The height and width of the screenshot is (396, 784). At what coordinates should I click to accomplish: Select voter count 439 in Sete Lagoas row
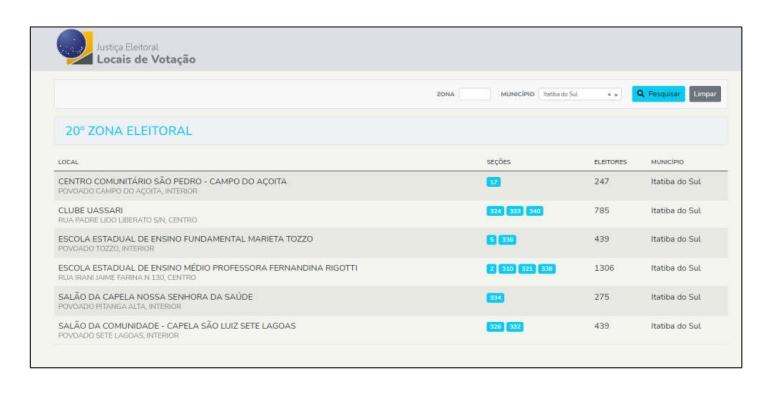[602, 326]
